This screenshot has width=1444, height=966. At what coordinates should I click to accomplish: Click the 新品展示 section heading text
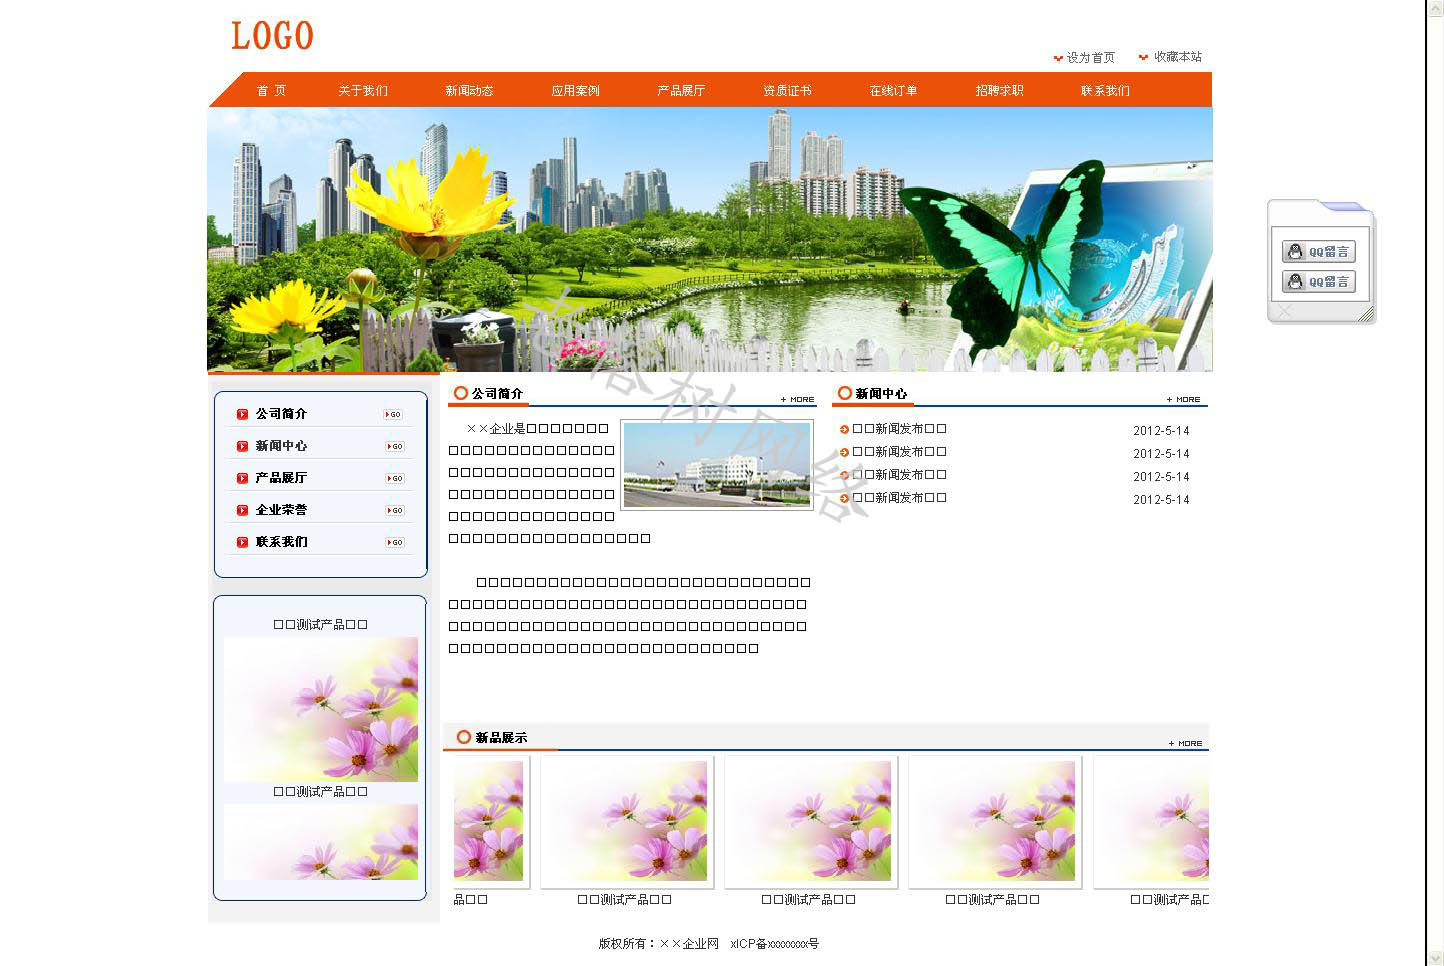(501, 737)
